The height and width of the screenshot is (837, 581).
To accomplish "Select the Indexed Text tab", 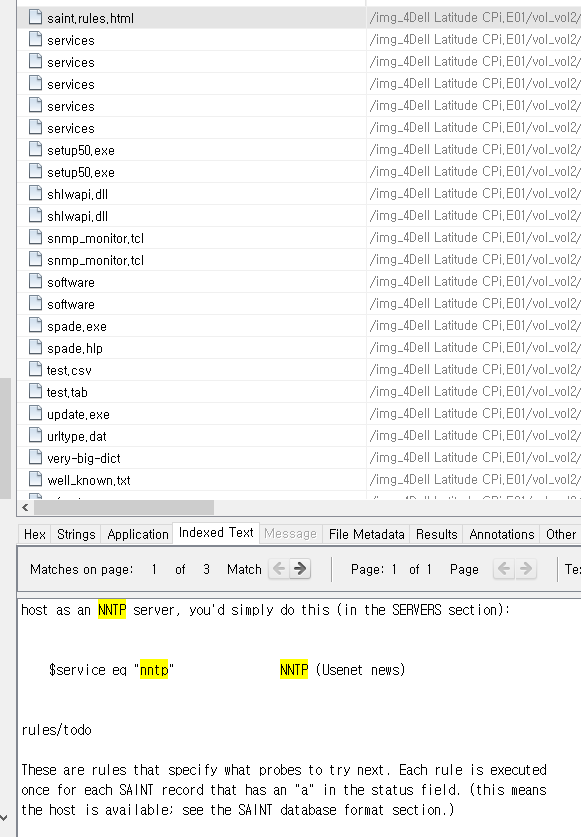I will [x=216, y=533].
